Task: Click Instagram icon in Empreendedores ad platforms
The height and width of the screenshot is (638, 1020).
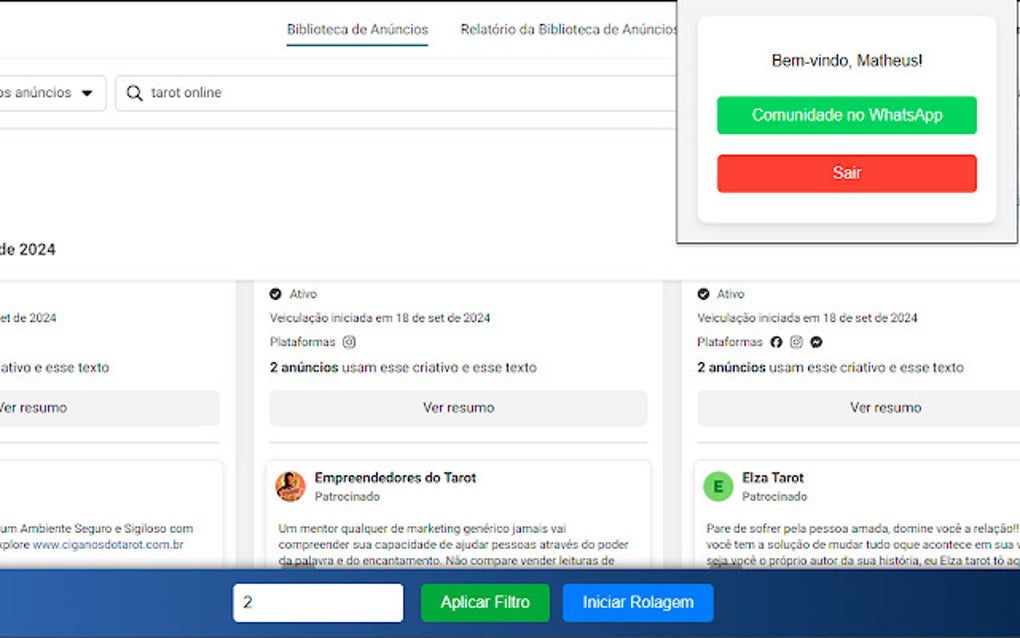Action: 349,342
